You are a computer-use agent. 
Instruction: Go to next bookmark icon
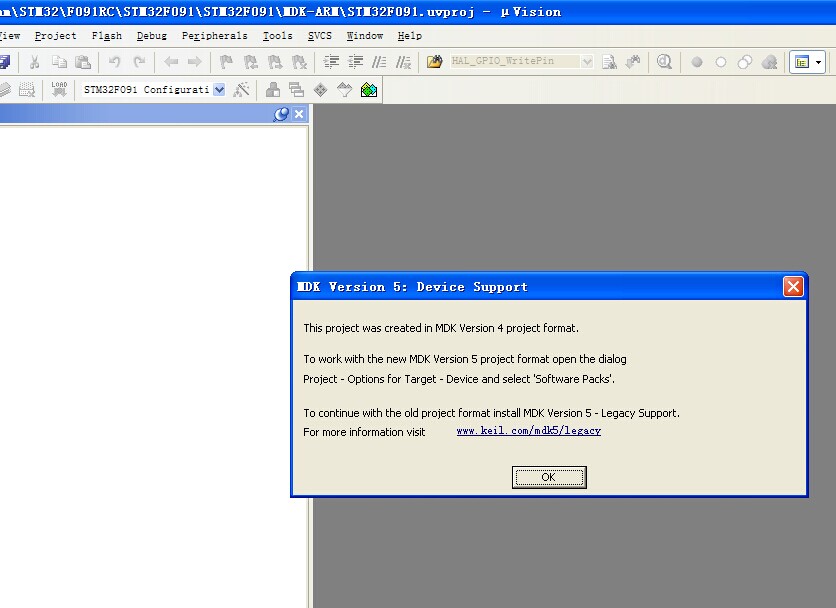(x=275, y=62)
